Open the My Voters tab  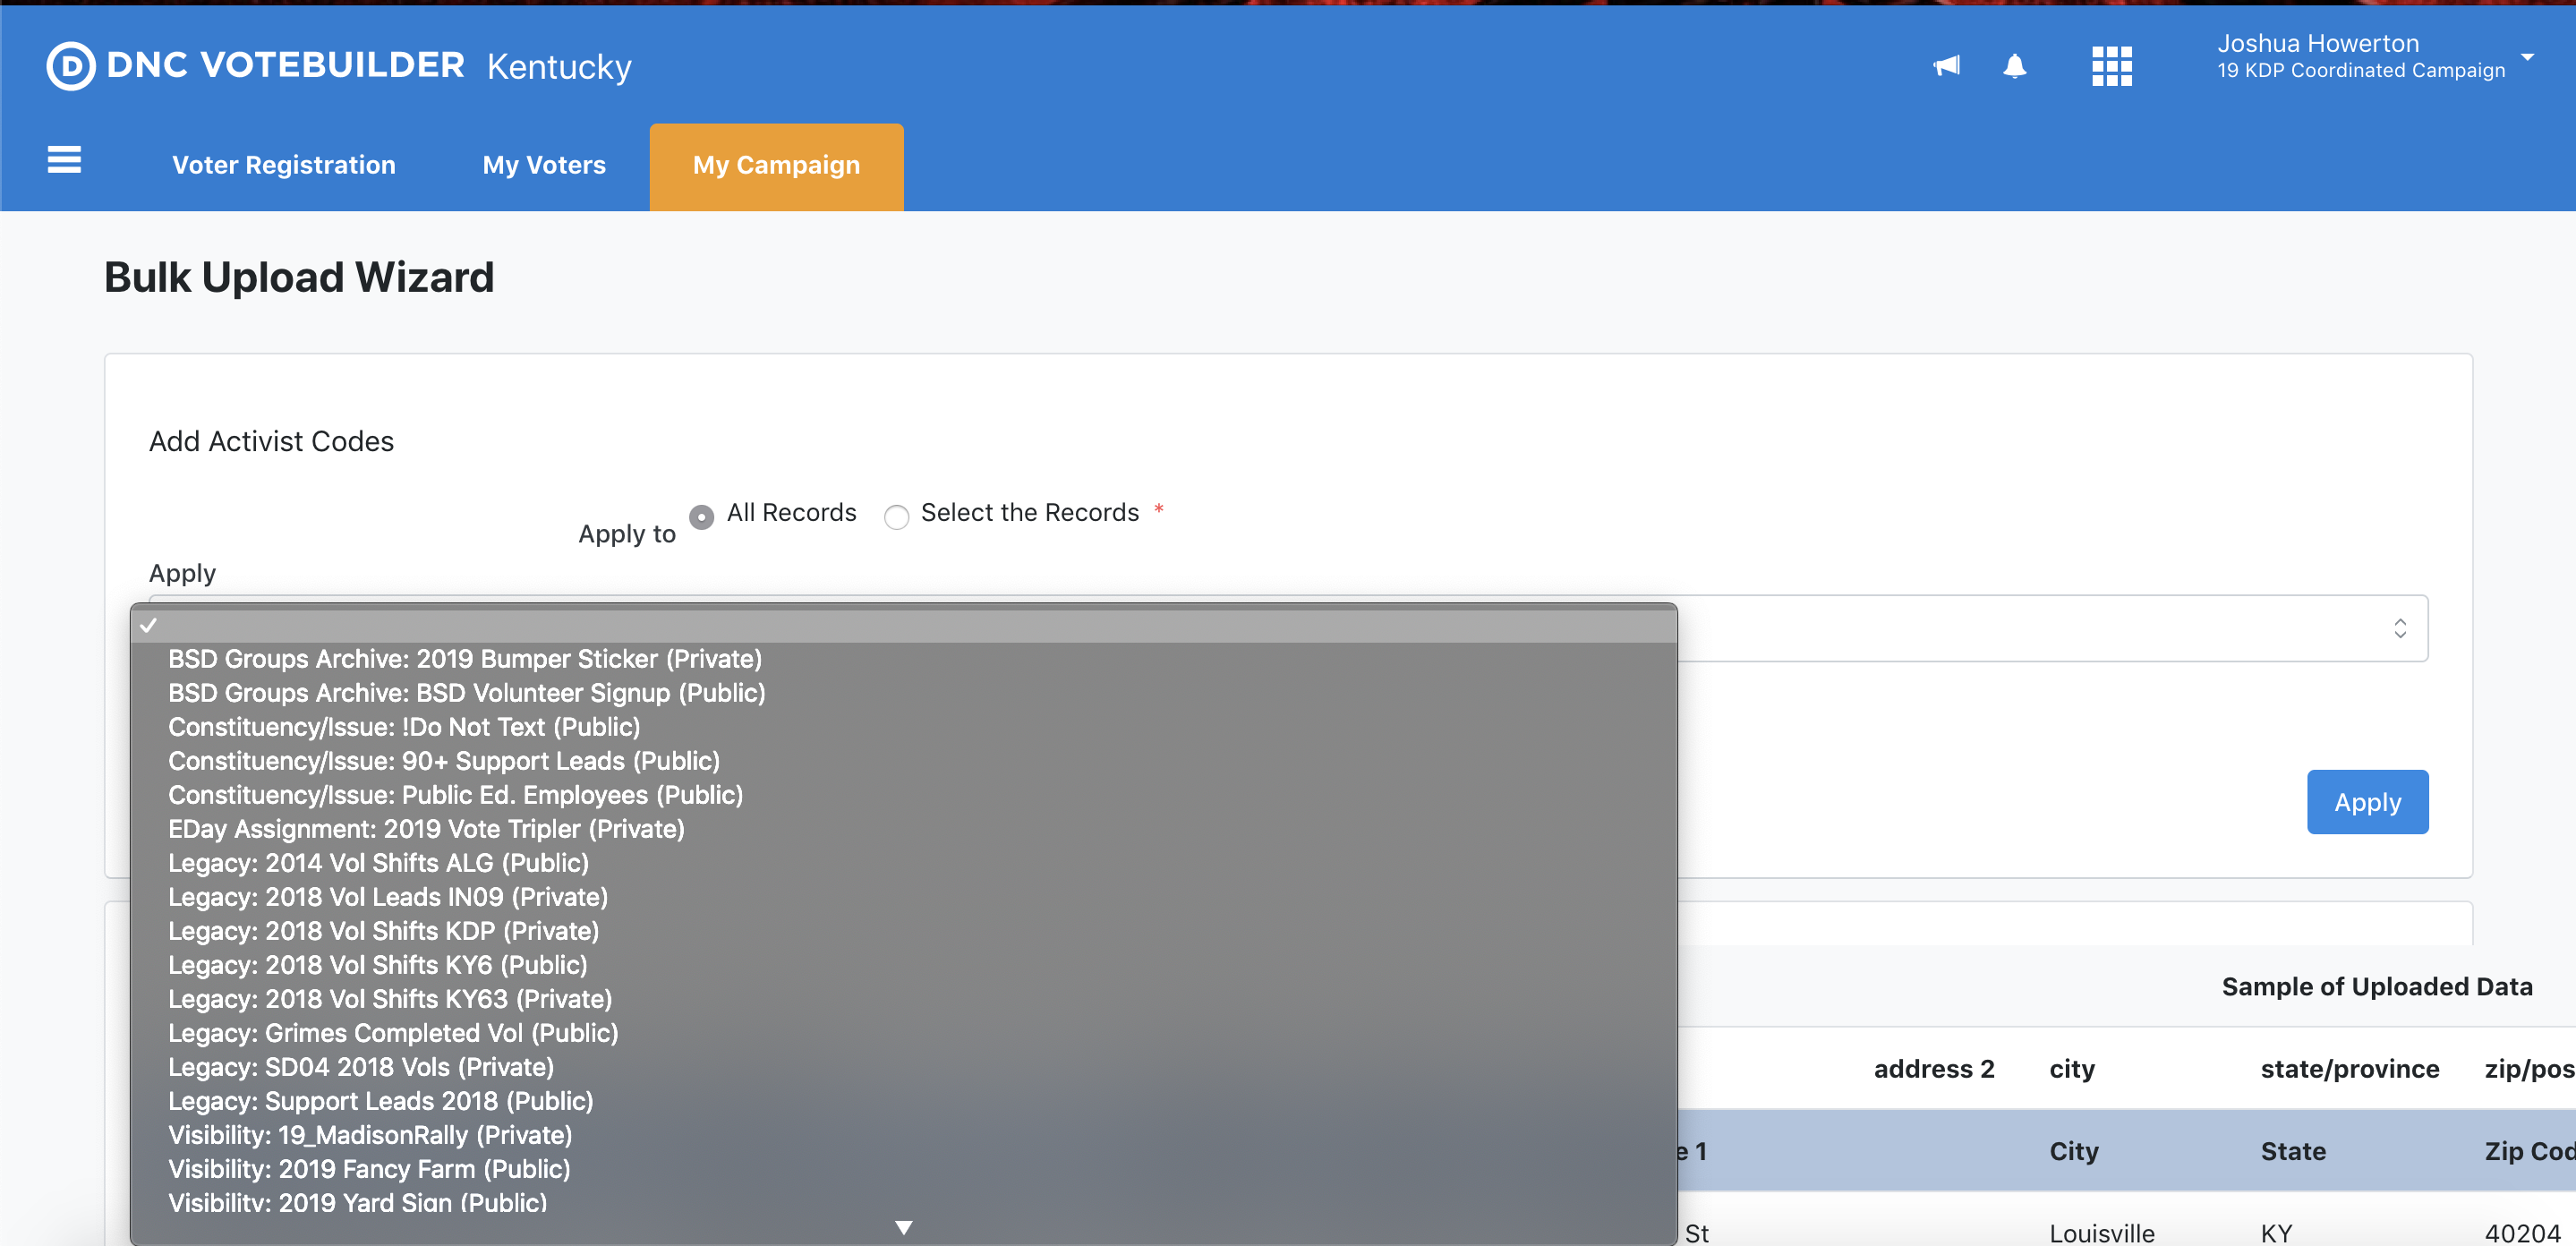(x=543, y=165)
